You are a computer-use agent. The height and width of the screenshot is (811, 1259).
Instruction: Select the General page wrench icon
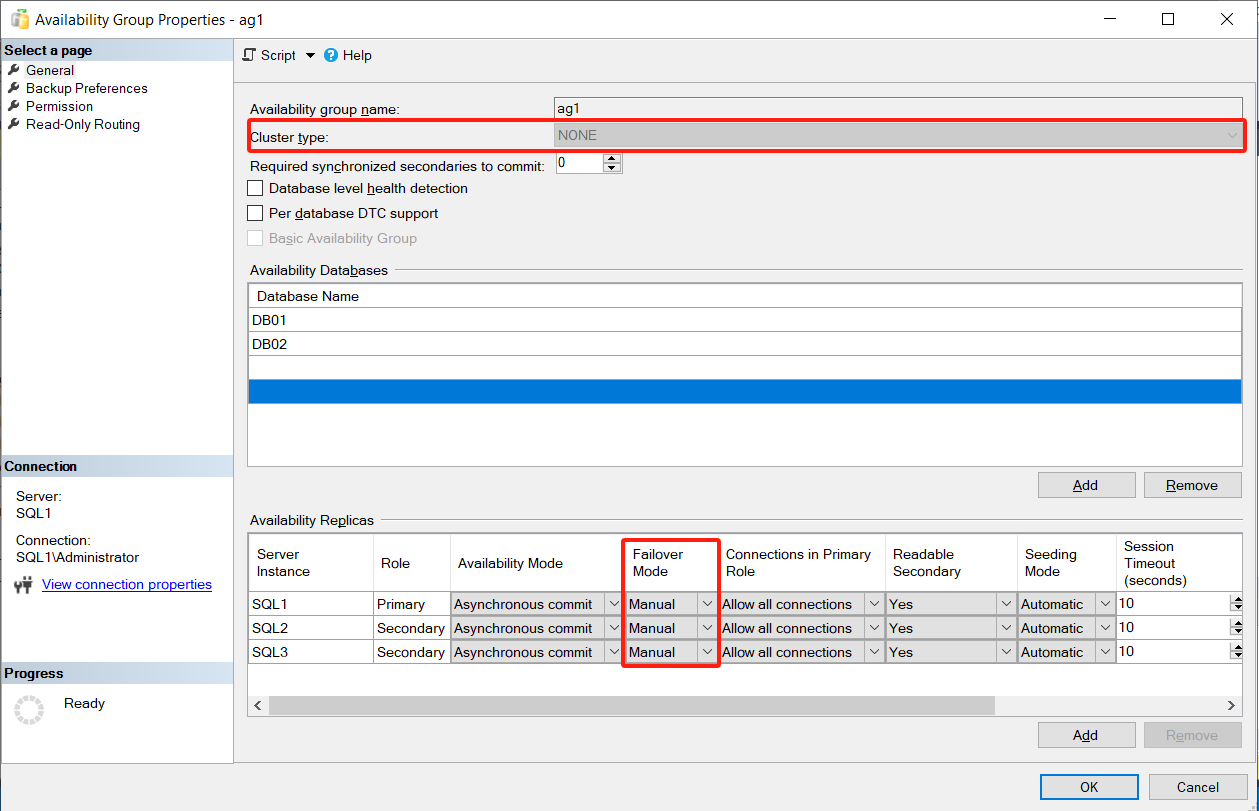(14, 70)
